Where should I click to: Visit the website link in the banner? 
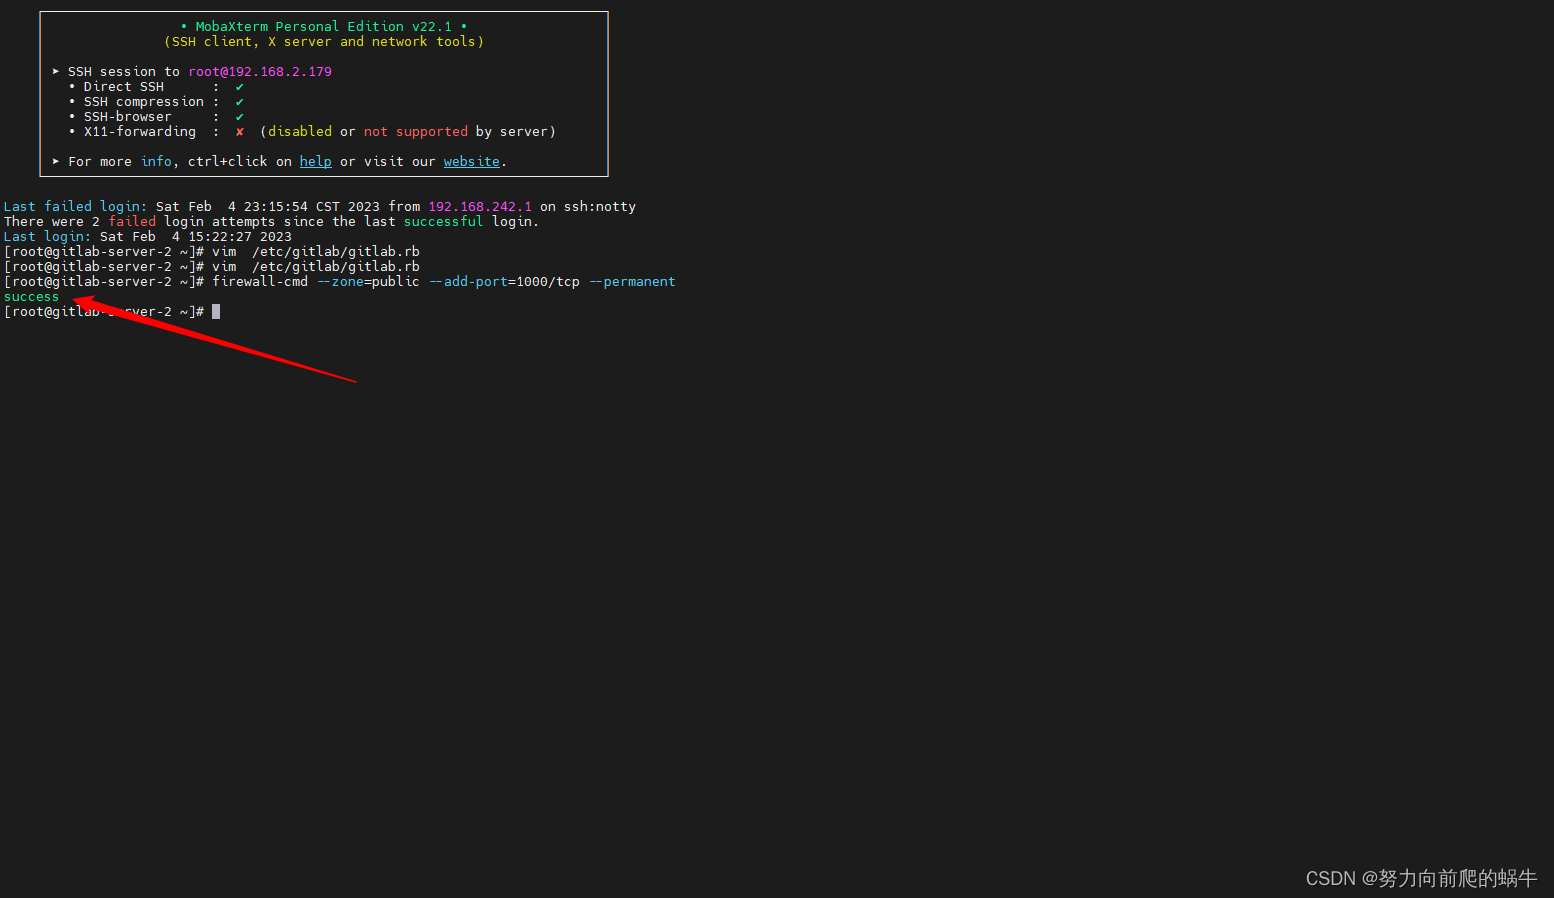click(x=471, y=161)
